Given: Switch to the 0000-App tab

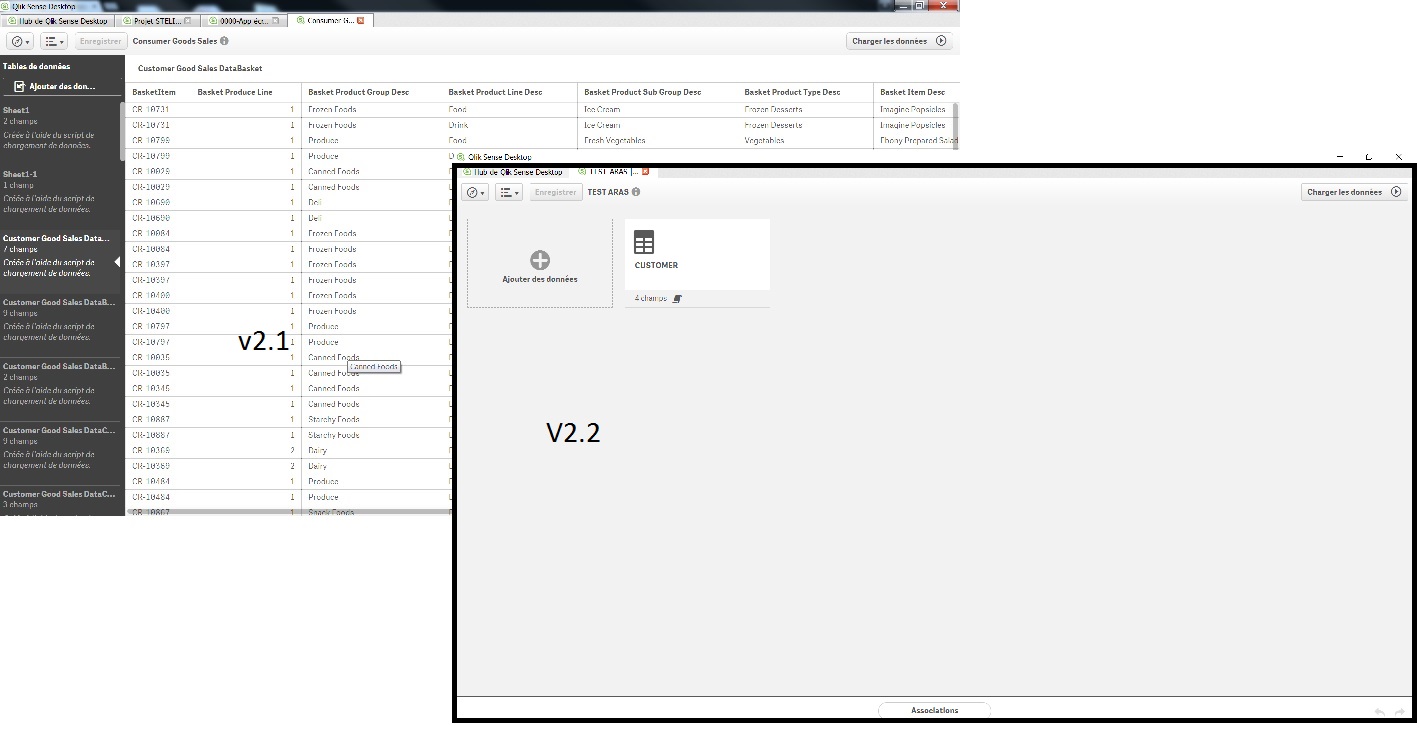Looking at the screenshot, I should point(243,20).
